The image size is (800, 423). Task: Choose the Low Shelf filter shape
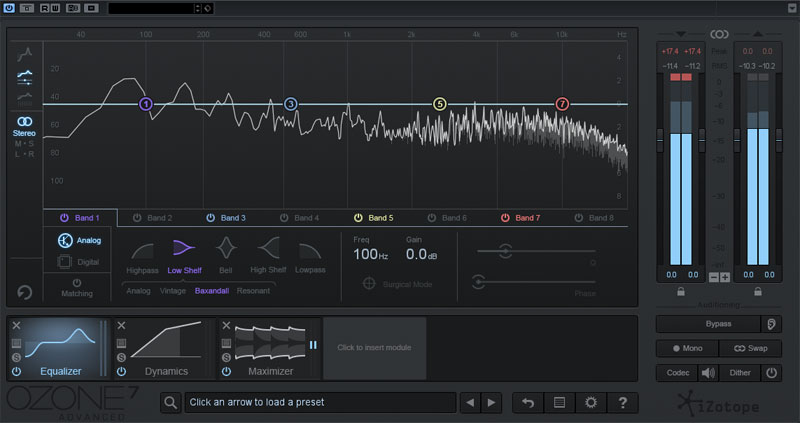(184, 257)
